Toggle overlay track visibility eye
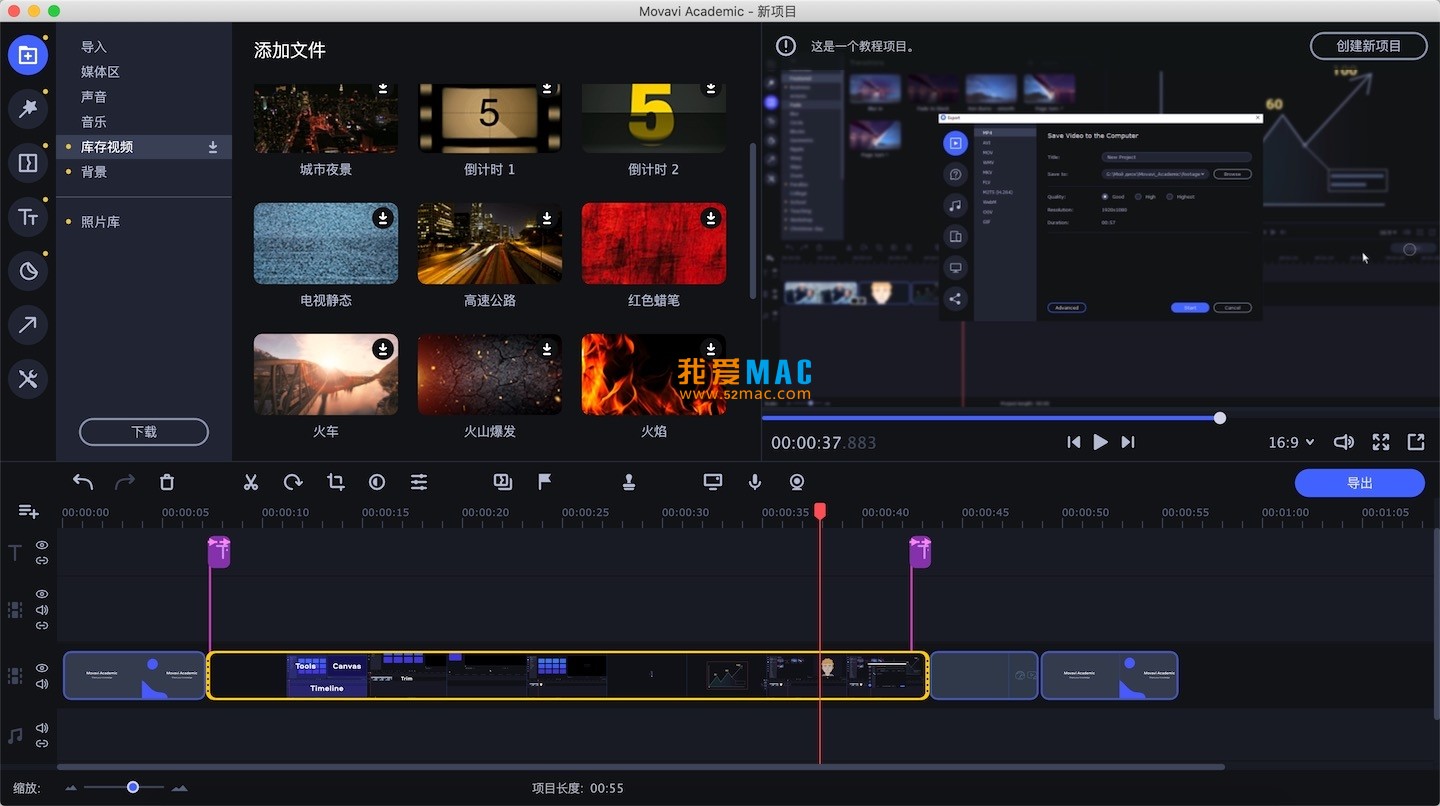 (42, 594)
